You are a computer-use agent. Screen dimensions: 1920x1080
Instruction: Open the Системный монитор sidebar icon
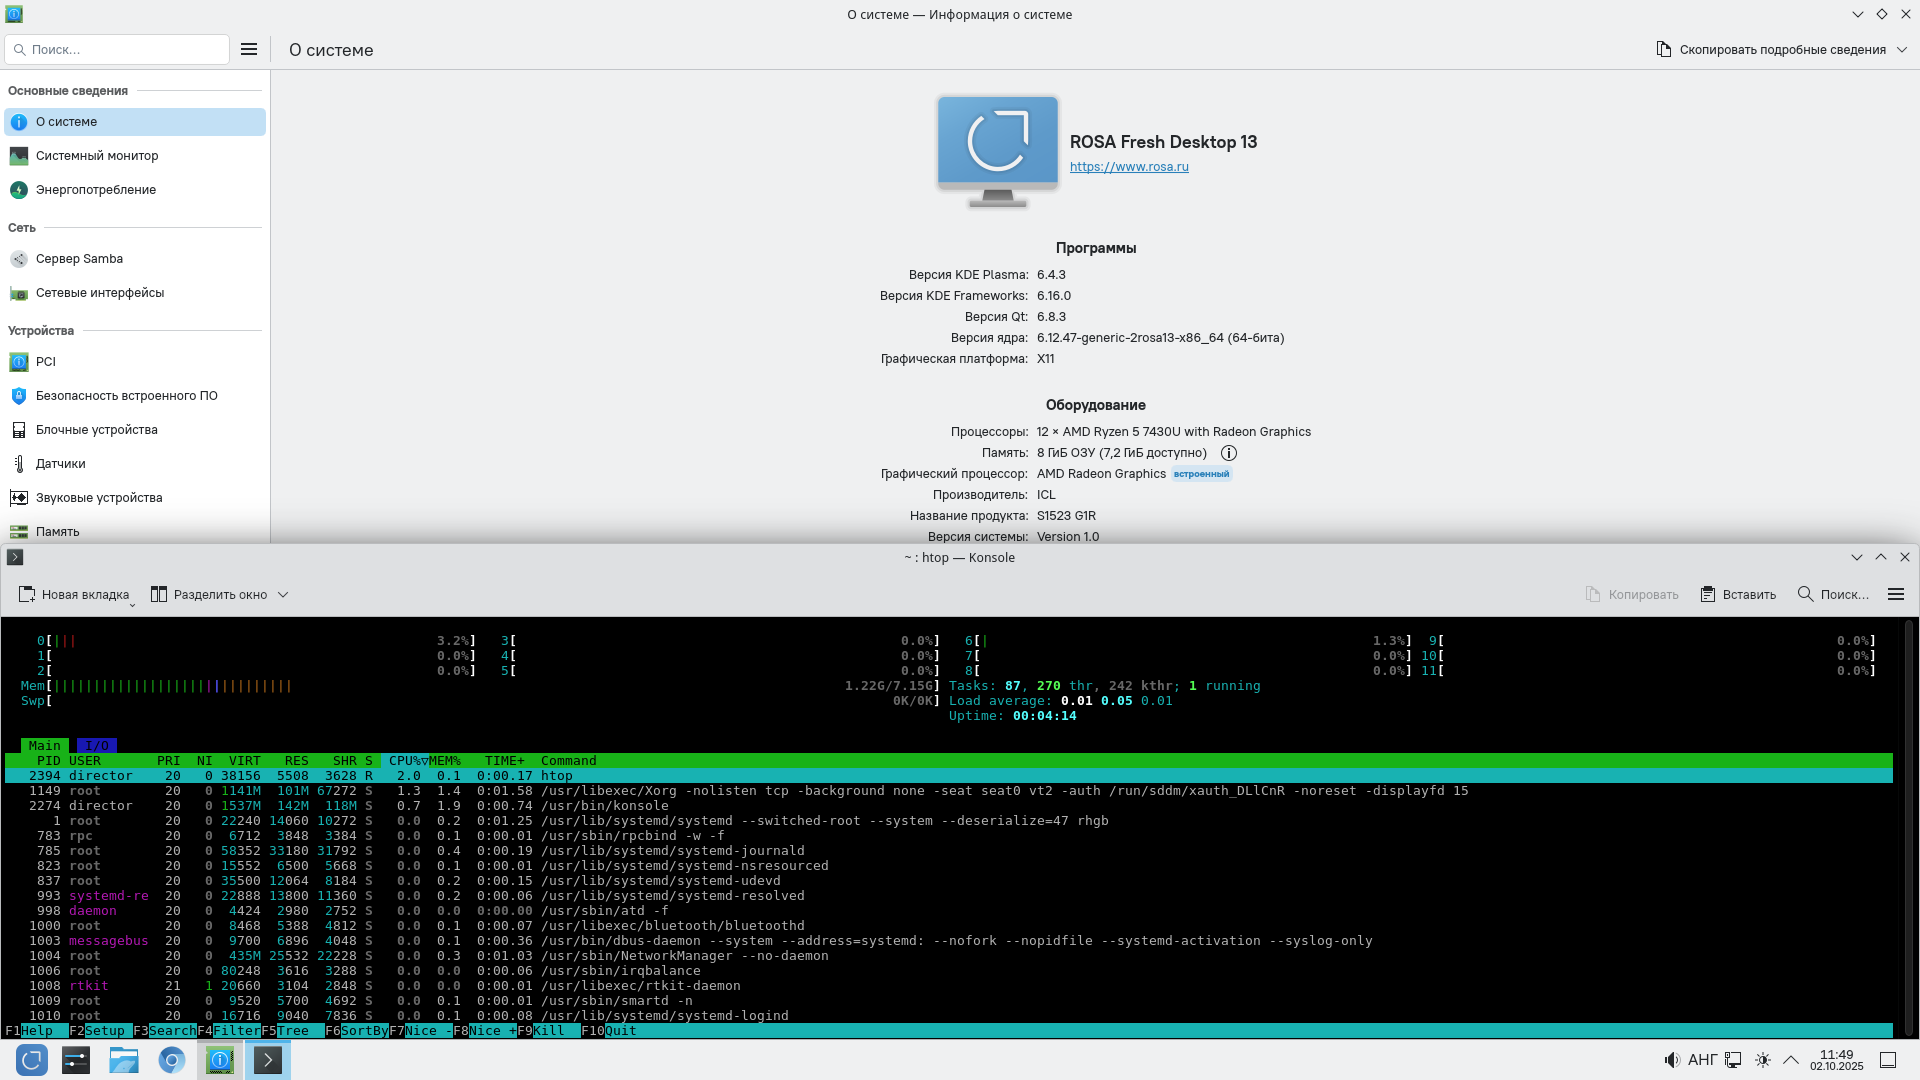pyautogui.click(x=19, y=156)
